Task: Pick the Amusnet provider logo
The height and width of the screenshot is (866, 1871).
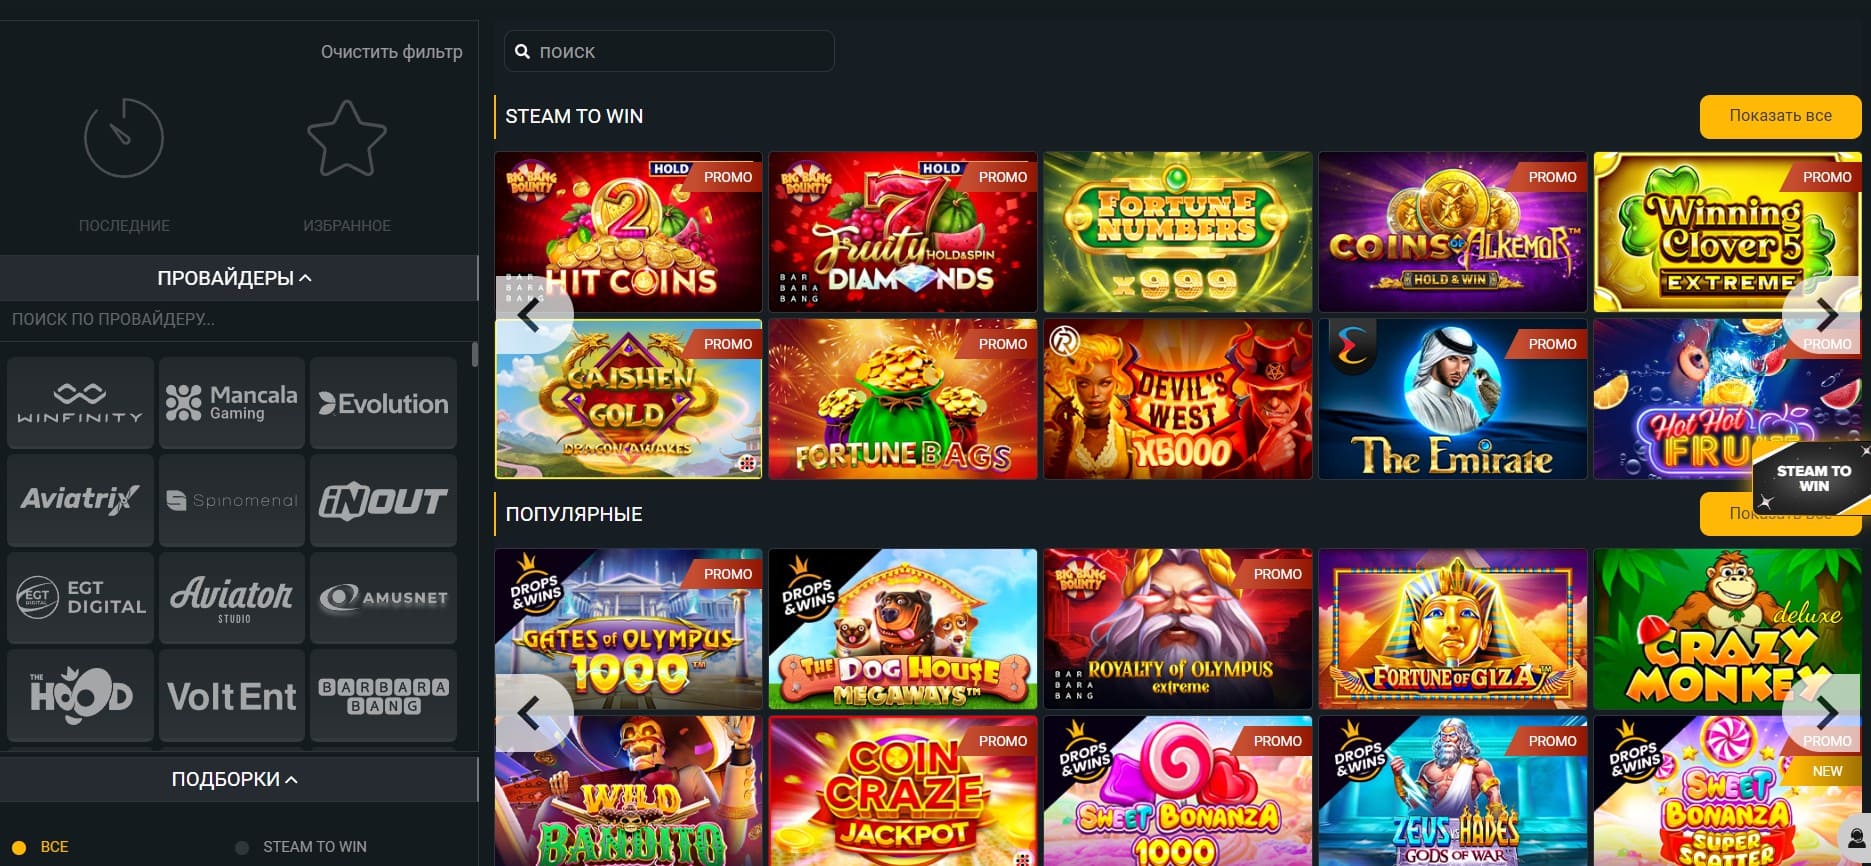Action: [x=383, y=597]
